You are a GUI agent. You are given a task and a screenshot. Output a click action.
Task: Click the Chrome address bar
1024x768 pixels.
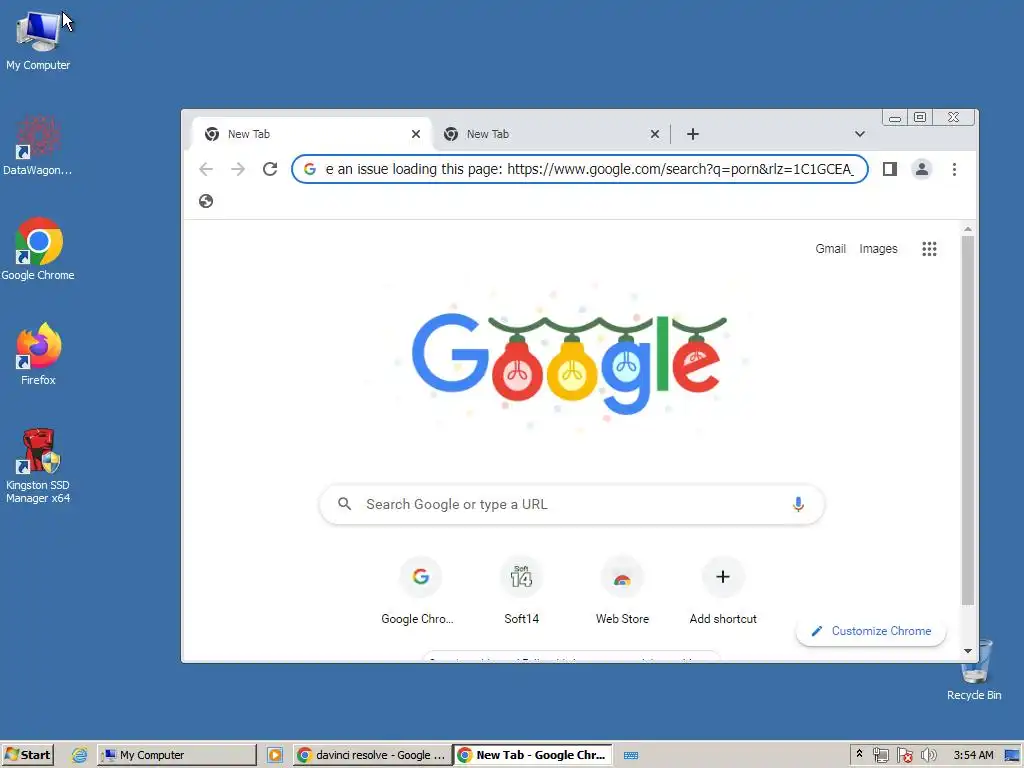[x=580, y=169]
